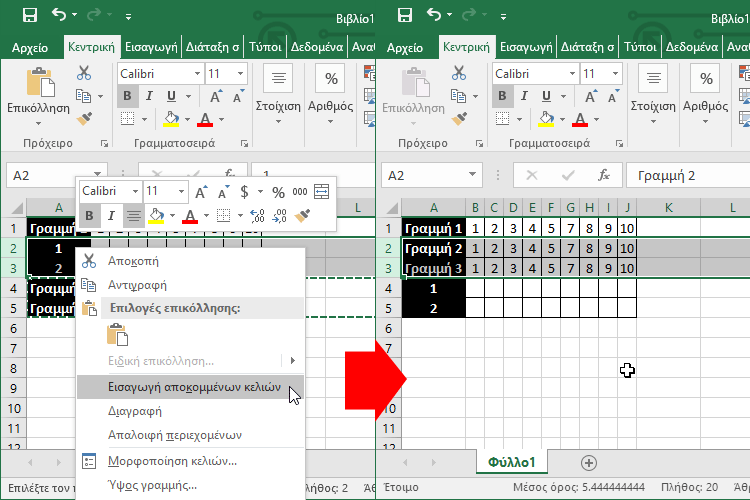This screenshot has width=750, height=500.
Task: Open Διάταξη σ tab in right window
Action: [587, 47]
